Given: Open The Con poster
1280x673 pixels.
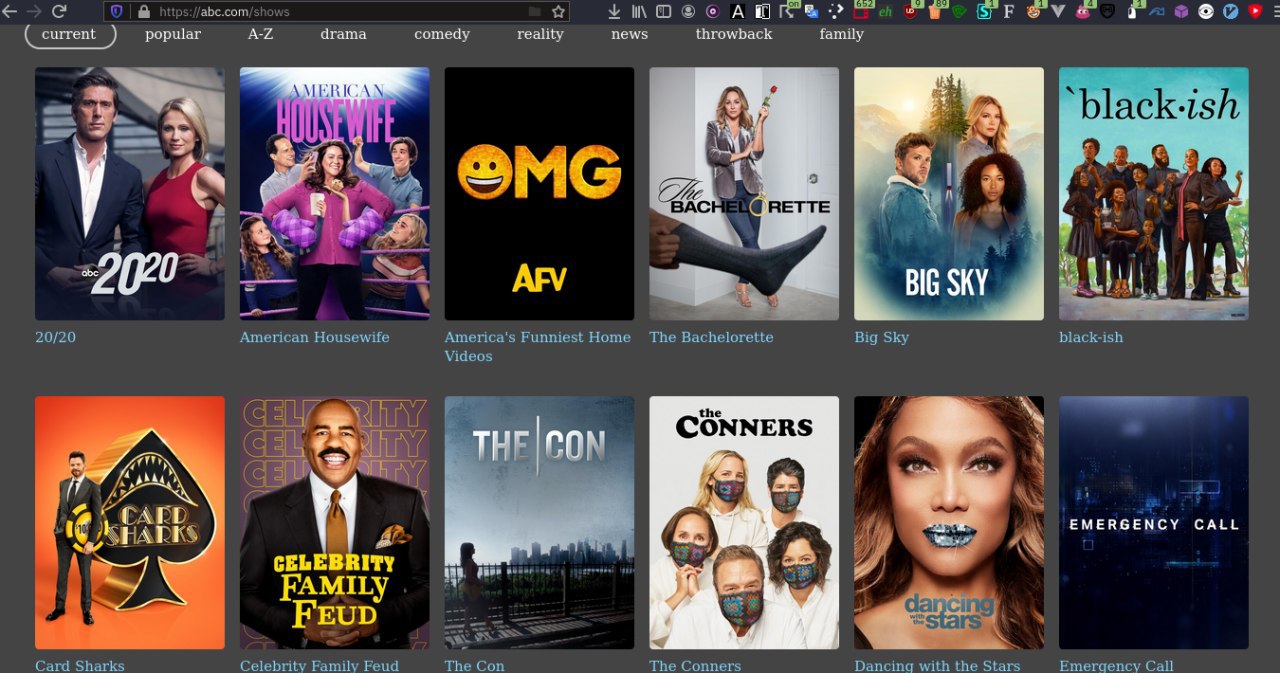Looking at the screenshot, I should [540, 523].
